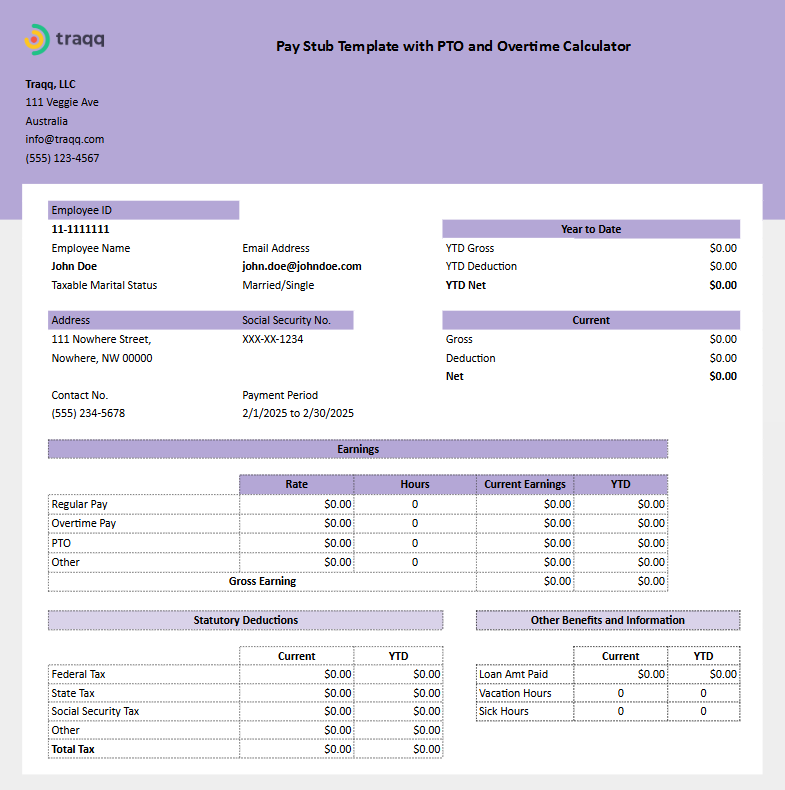Click the john.doe@johndoe.com email address
The width and height of the screenshot is (785, 790).
[x=302, y=267]
